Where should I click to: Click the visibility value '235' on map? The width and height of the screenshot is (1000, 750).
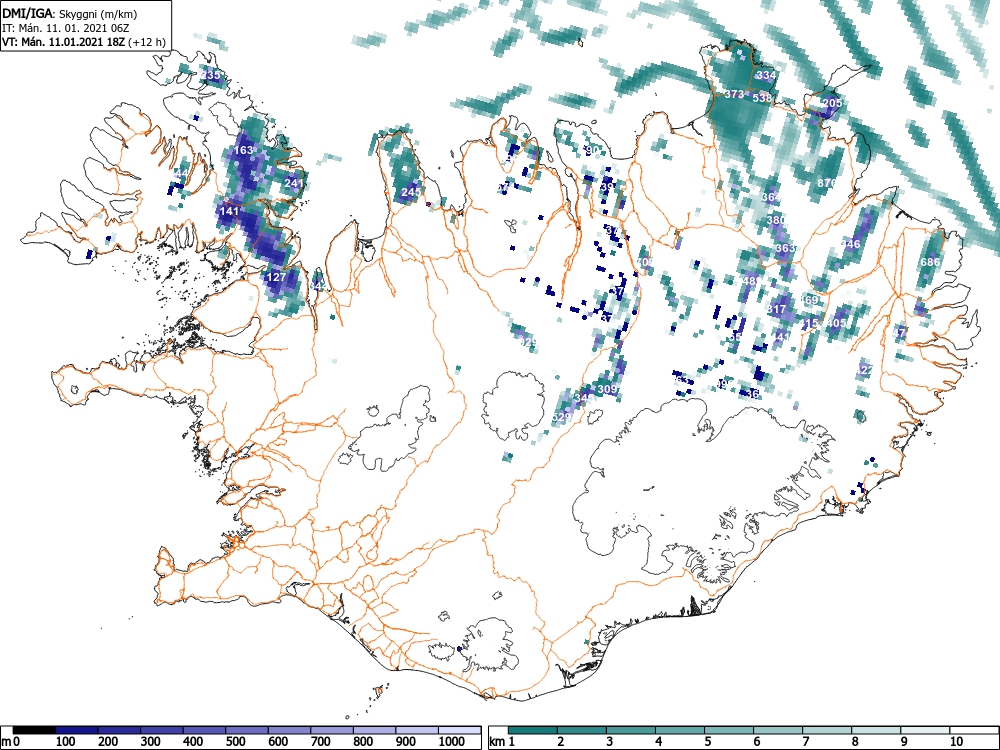(210, 75)
